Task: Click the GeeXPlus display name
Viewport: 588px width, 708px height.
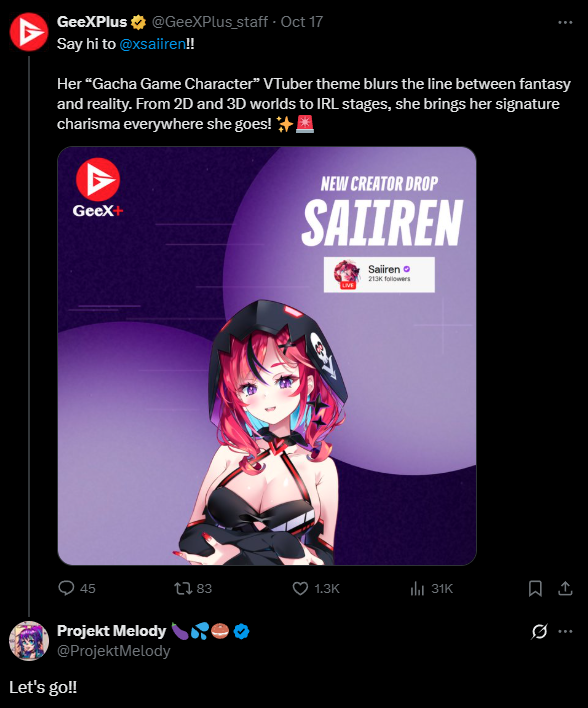Action: point(92,22)
